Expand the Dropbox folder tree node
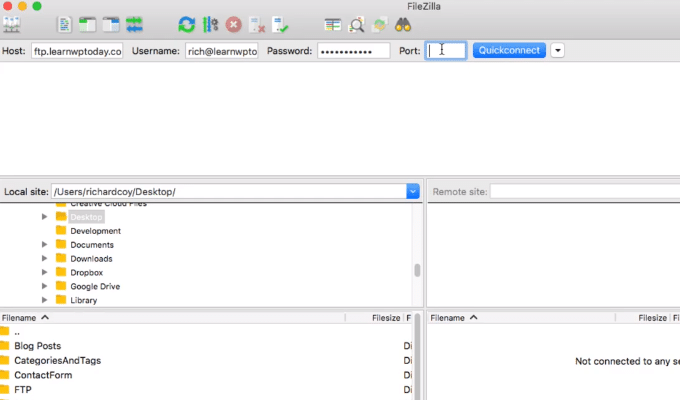 tap(44, 272)
